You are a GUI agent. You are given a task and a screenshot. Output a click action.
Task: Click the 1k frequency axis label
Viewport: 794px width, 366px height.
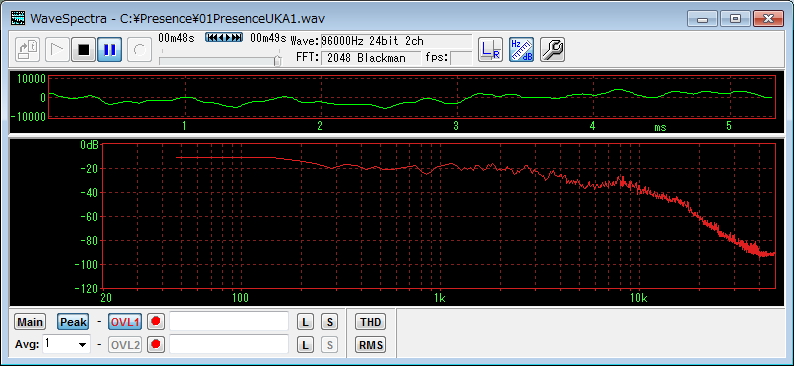[x=440, y=298]
